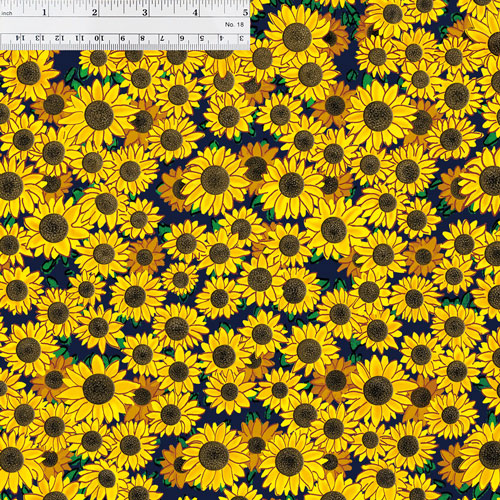Click the 10 on the centimeter scale

(x=99, y=38)
